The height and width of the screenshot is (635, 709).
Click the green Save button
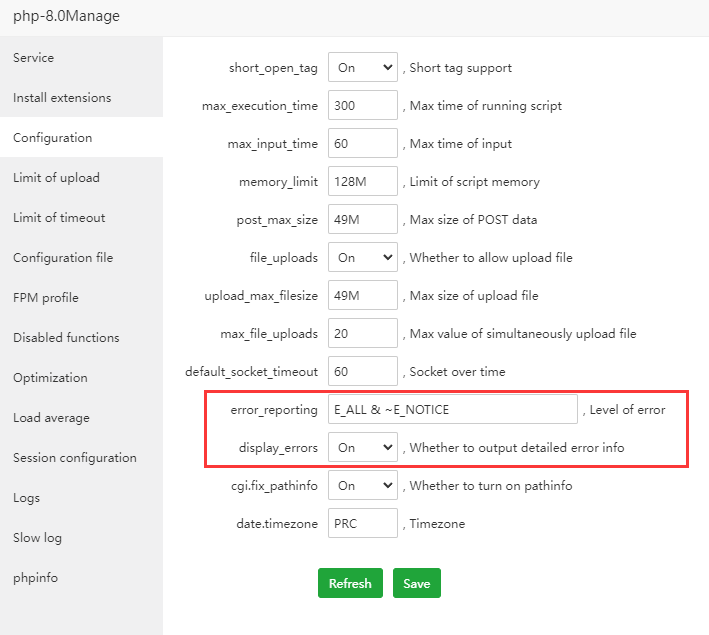click(416, 583)
